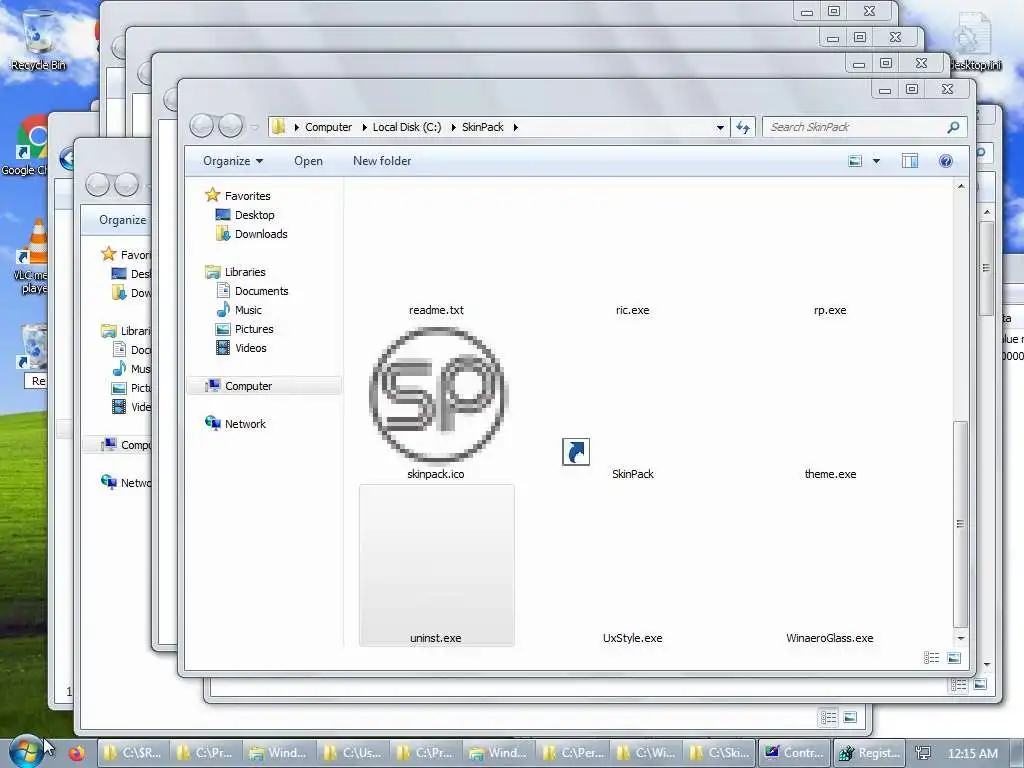Viewport: 1024px width, 768px height.
Task: Click the Start button orb
Action: [x=25, y=752]
